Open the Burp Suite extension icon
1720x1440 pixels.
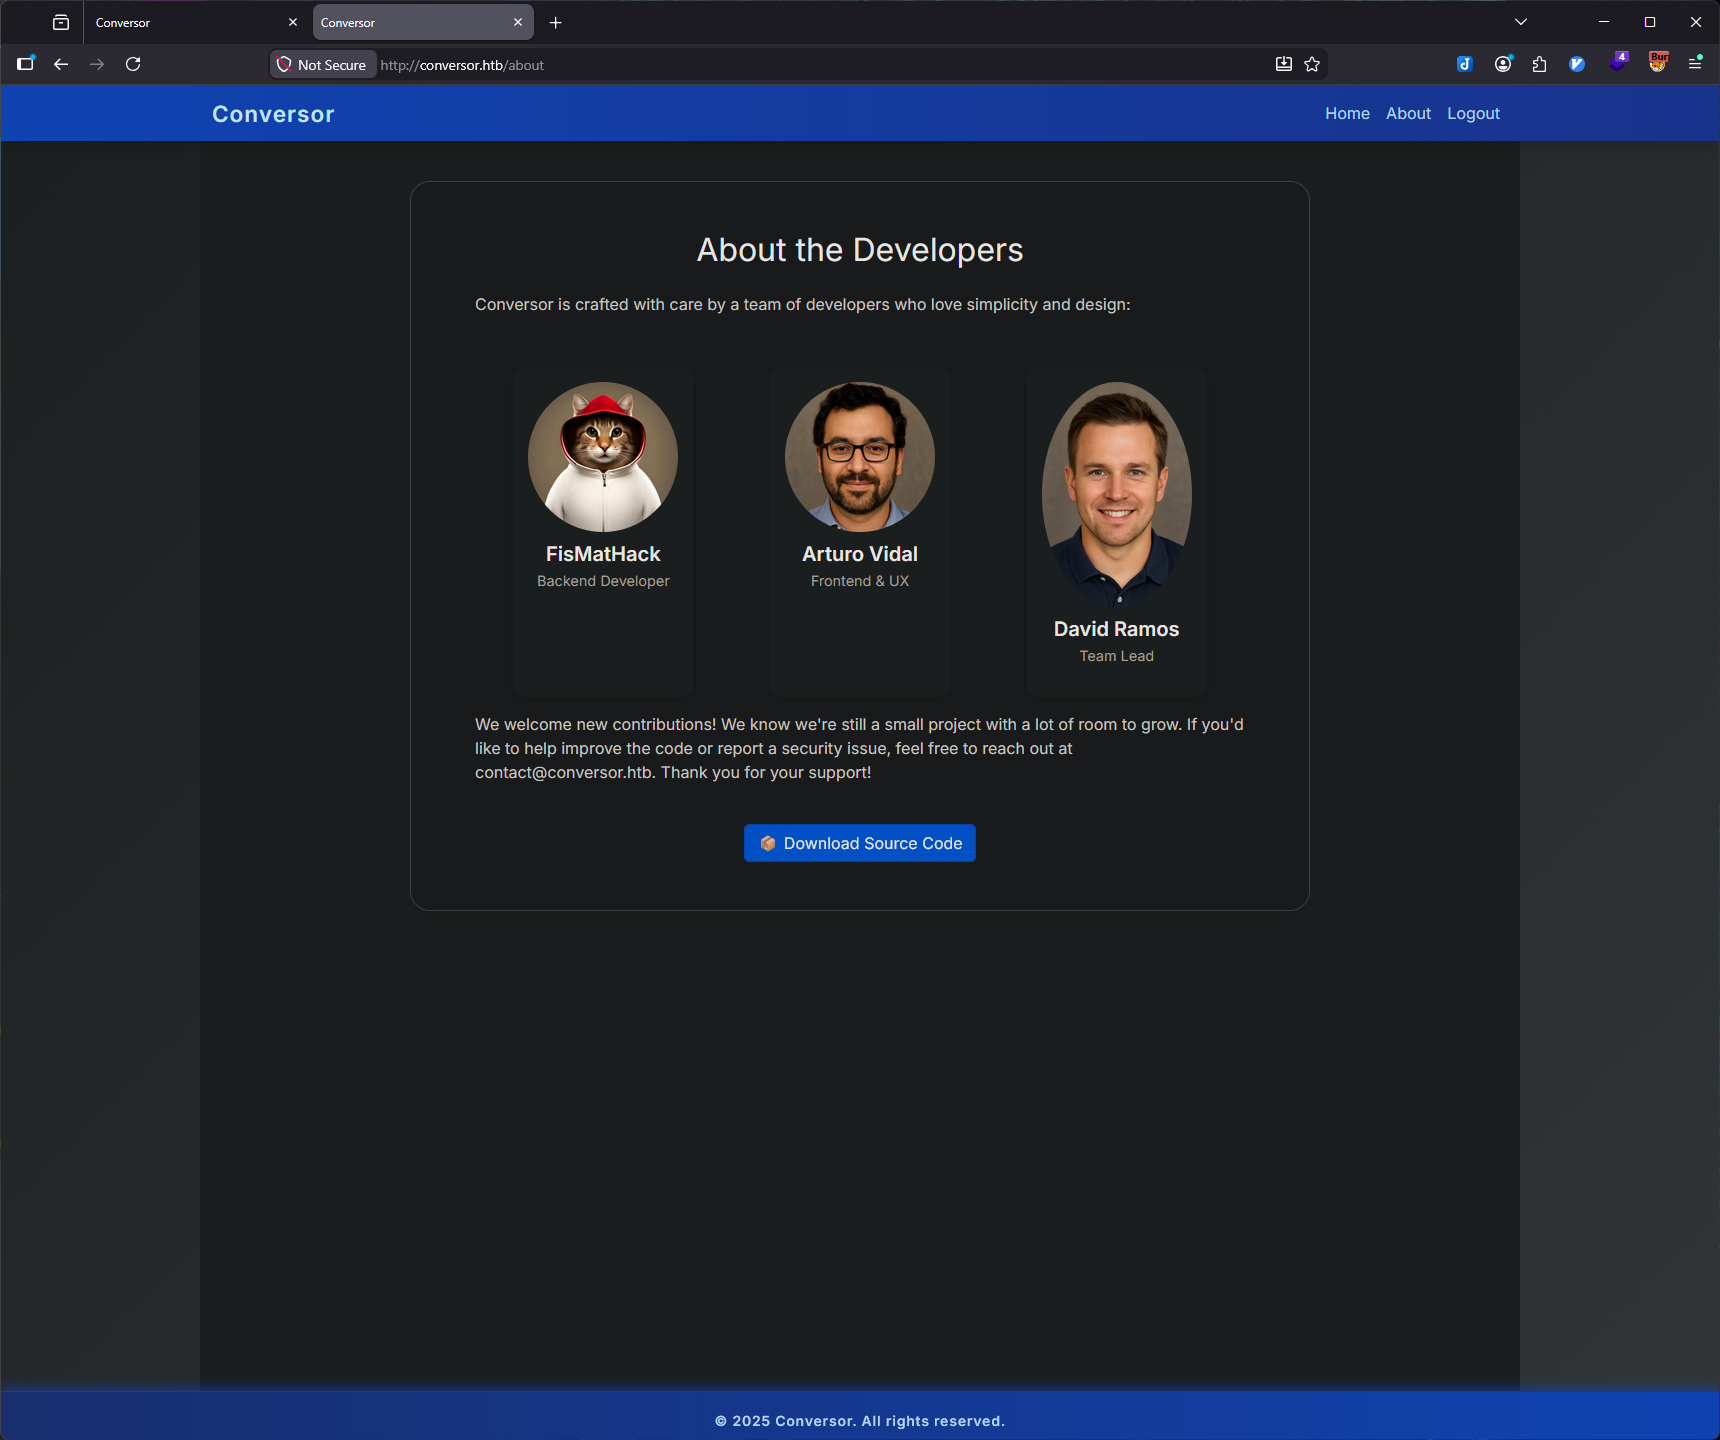pos(1659,62)
